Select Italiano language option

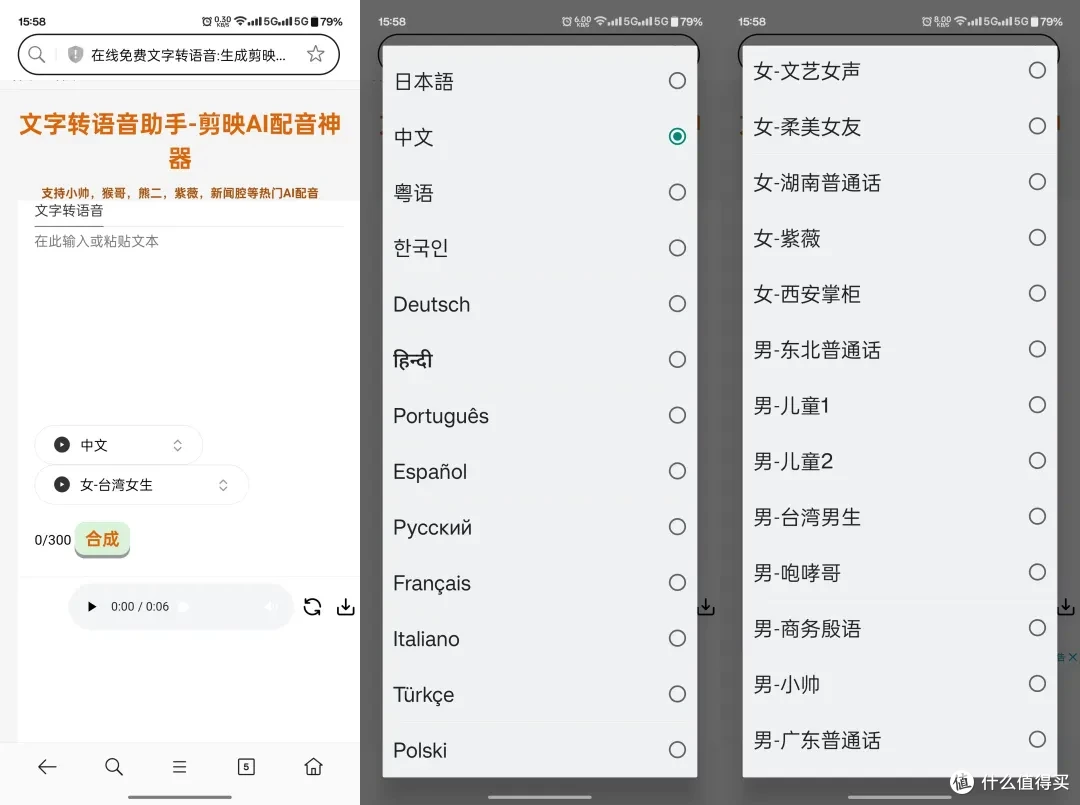(540, 638)
